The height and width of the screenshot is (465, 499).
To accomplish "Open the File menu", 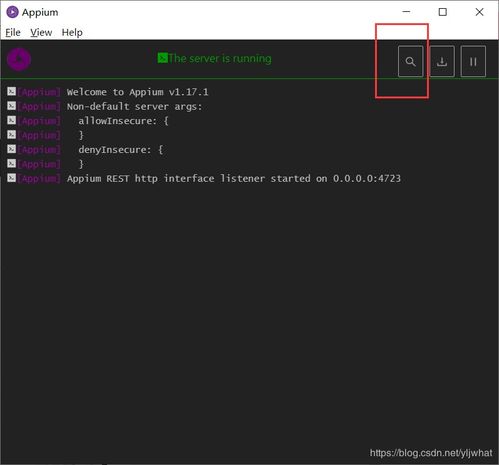I will point(13,32).
